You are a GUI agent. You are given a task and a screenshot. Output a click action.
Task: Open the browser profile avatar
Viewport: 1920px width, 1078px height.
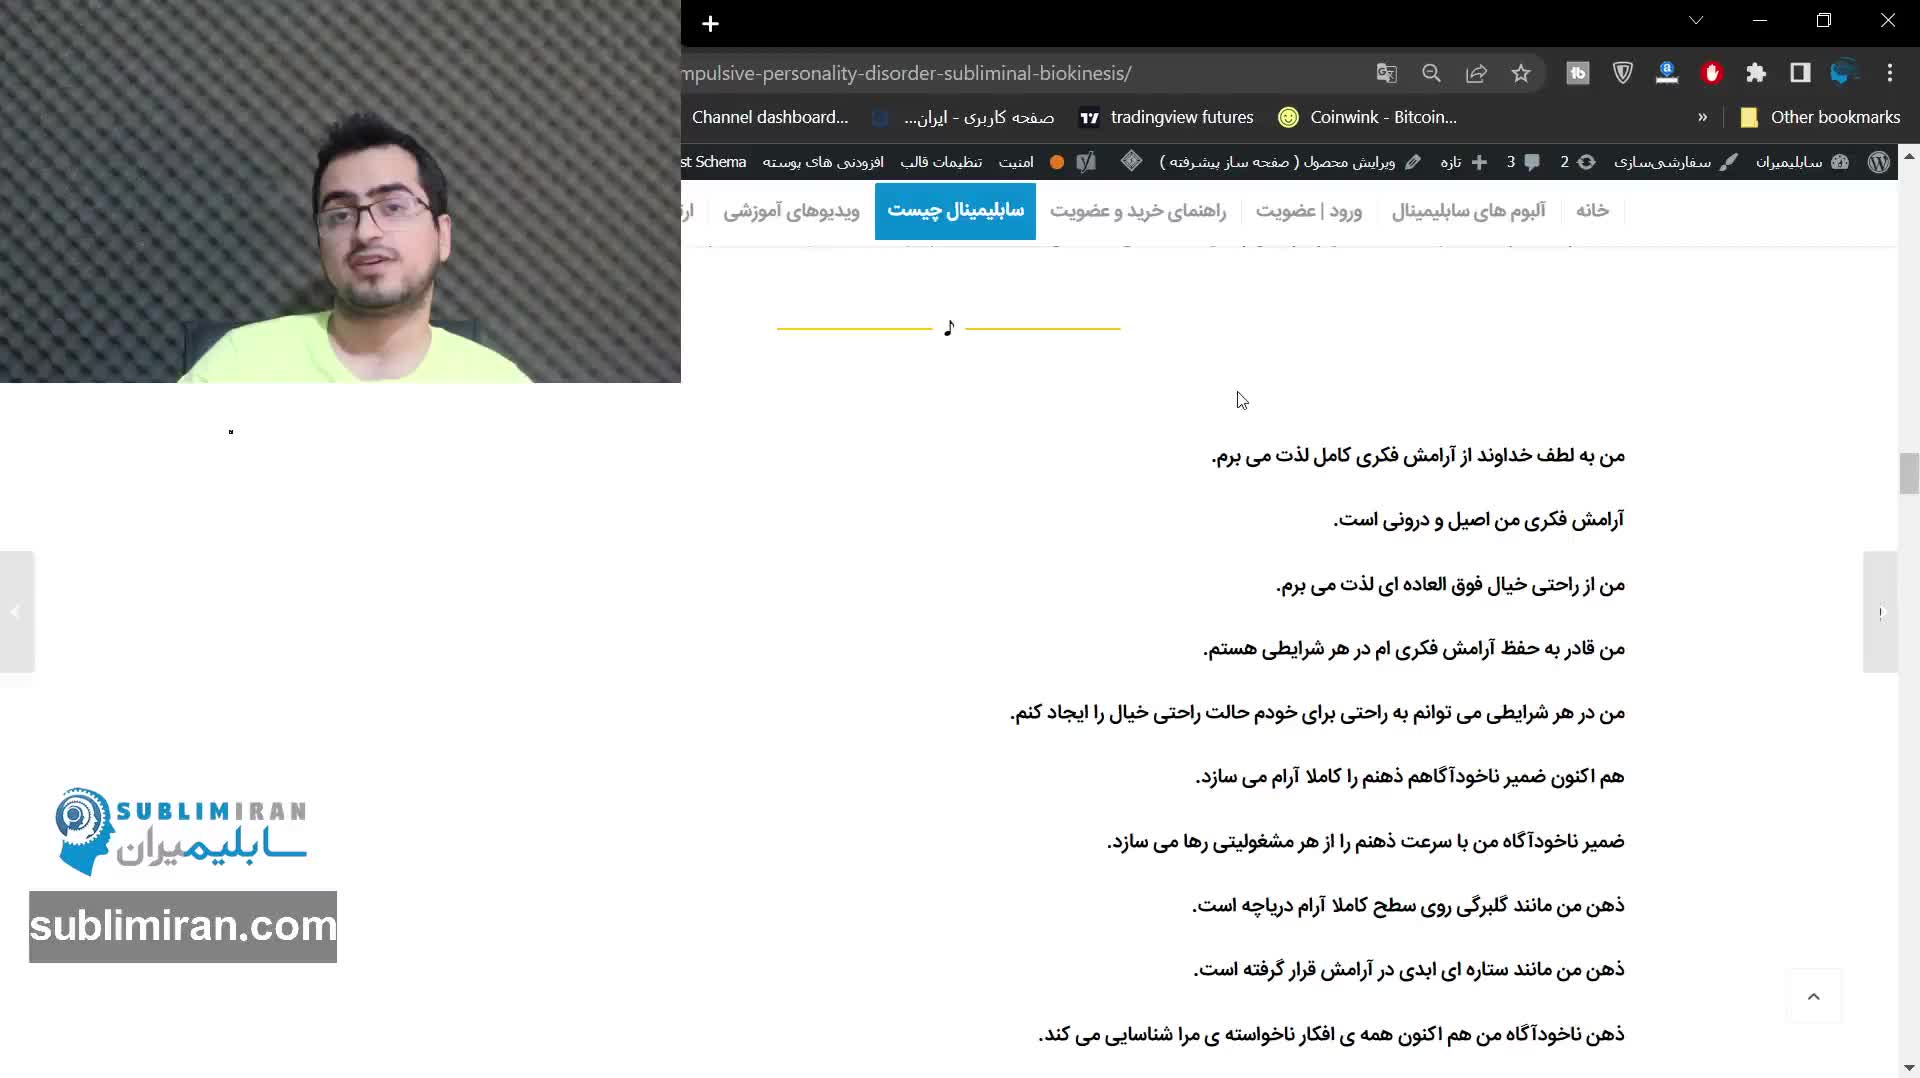[1844, 73]
